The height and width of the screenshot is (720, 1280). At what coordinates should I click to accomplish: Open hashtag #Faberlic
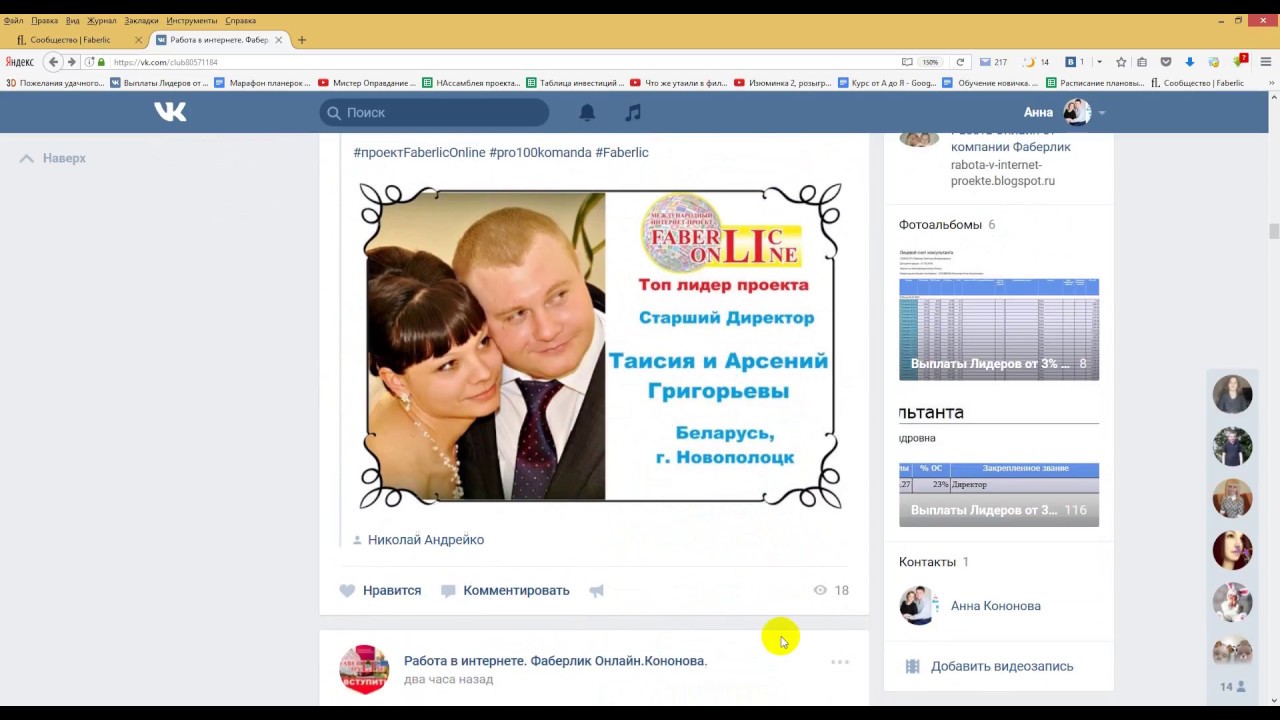(622, 152)
